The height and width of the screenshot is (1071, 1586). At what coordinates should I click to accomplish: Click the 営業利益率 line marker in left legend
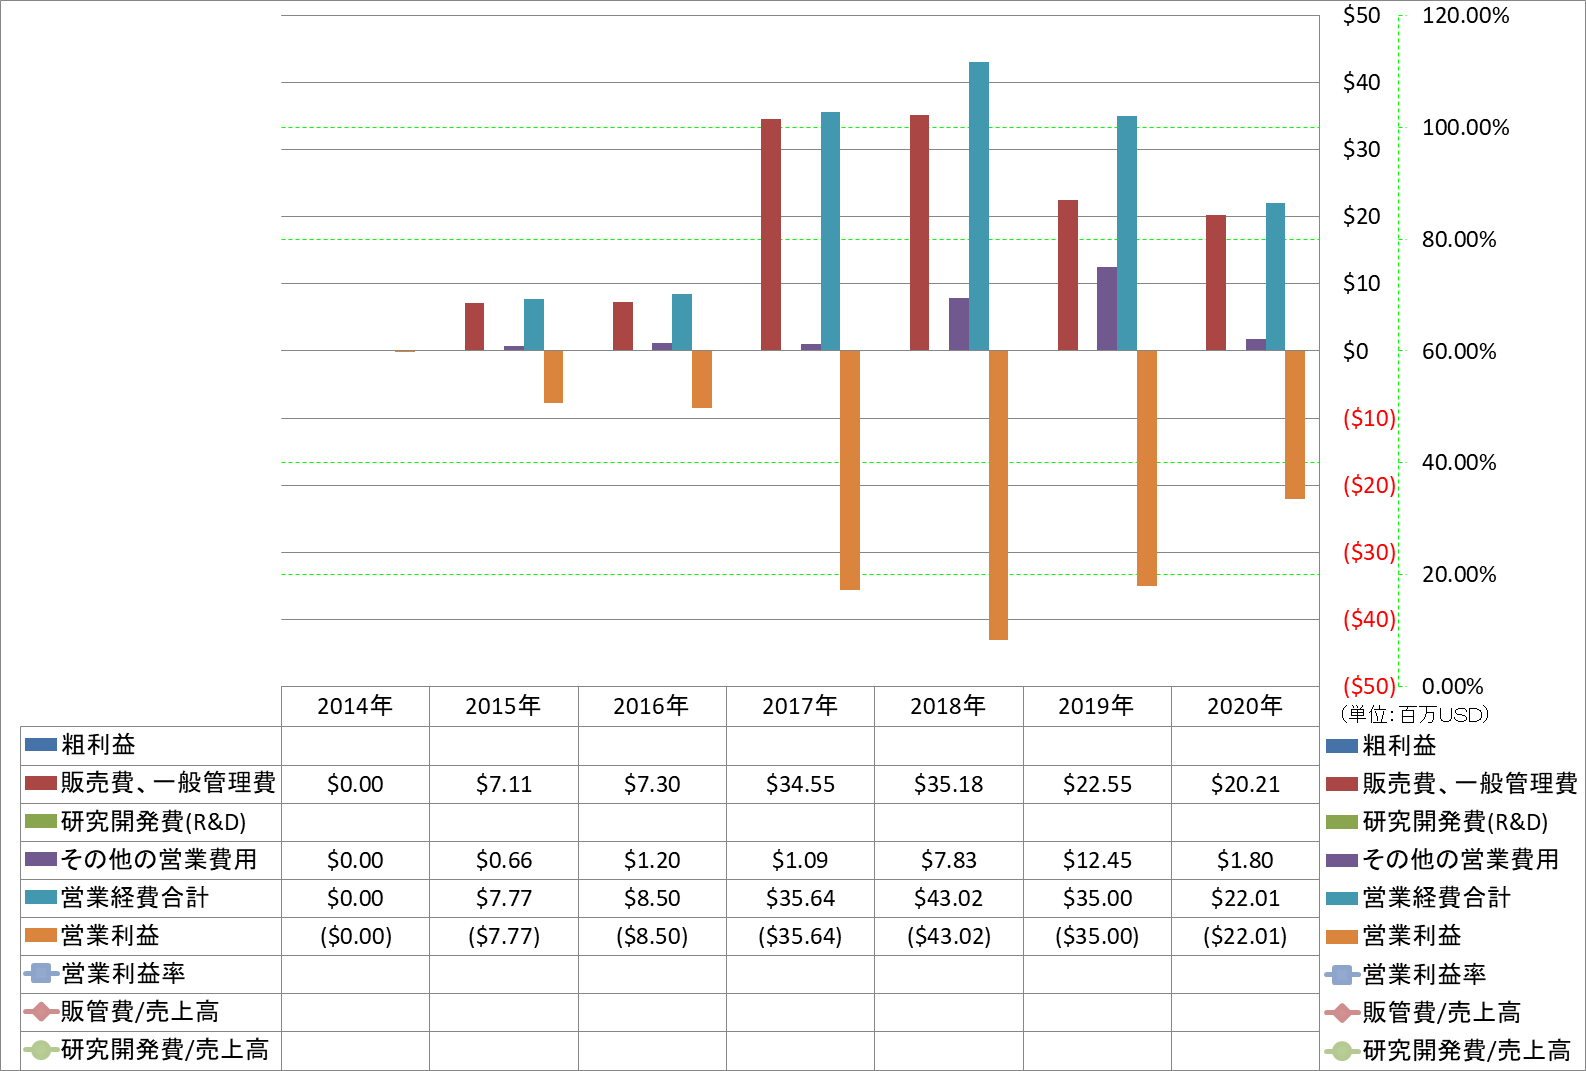tap(41, 973)
